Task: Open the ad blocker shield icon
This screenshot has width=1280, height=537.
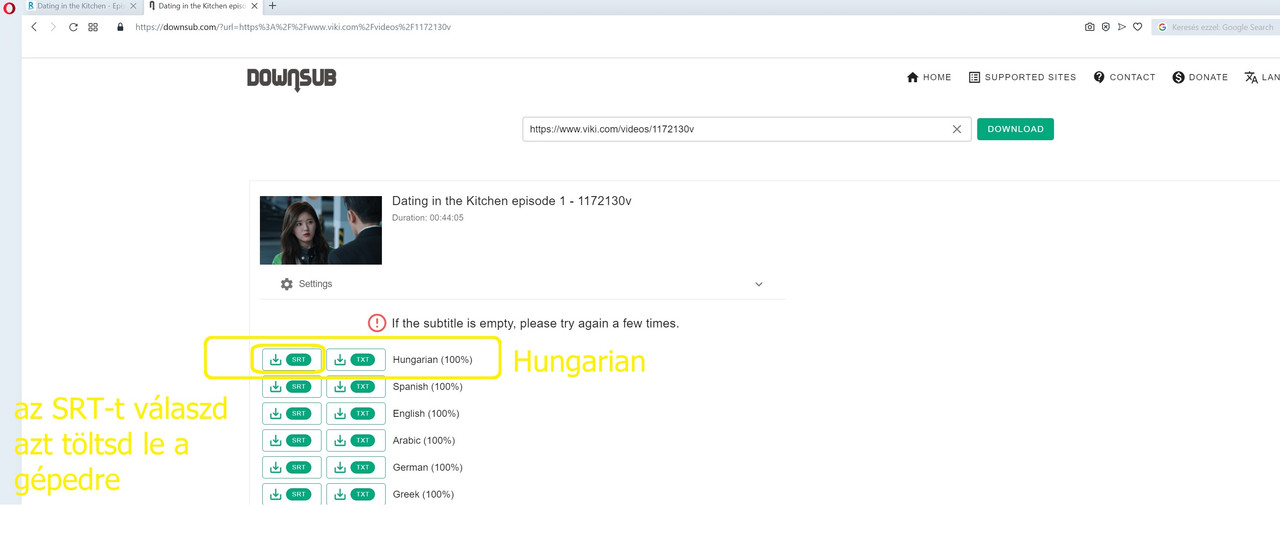Action: pyautogui.click(x=1105, y=27)
